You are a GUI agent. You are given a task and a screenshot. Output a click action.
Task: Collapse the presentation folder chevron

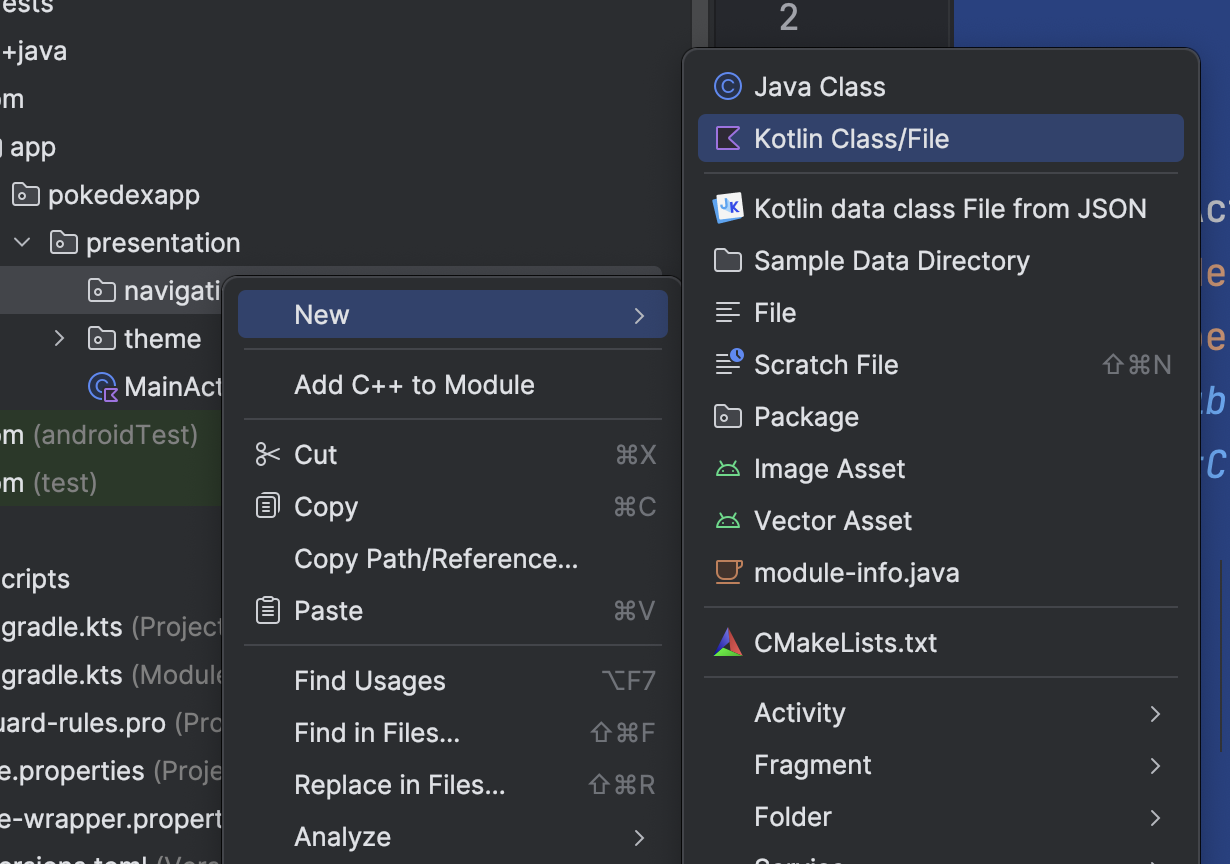24,243
